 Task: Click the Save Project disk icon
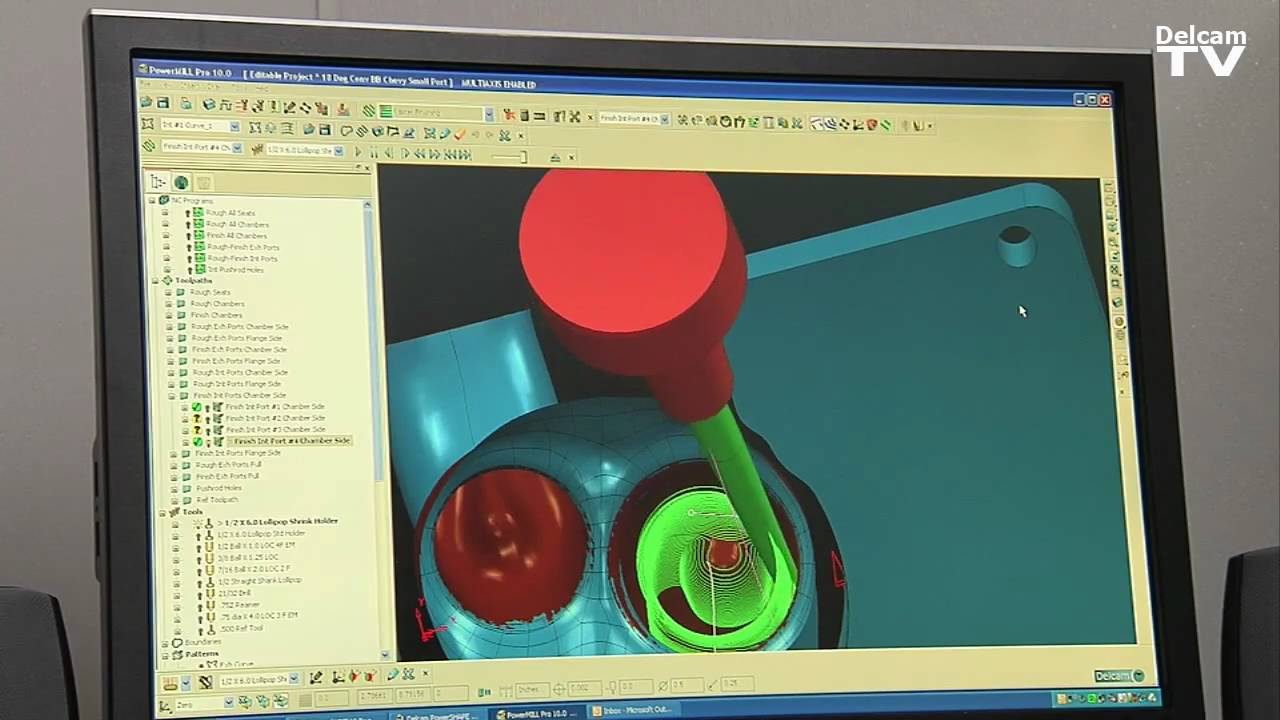[x=163, y=103]
